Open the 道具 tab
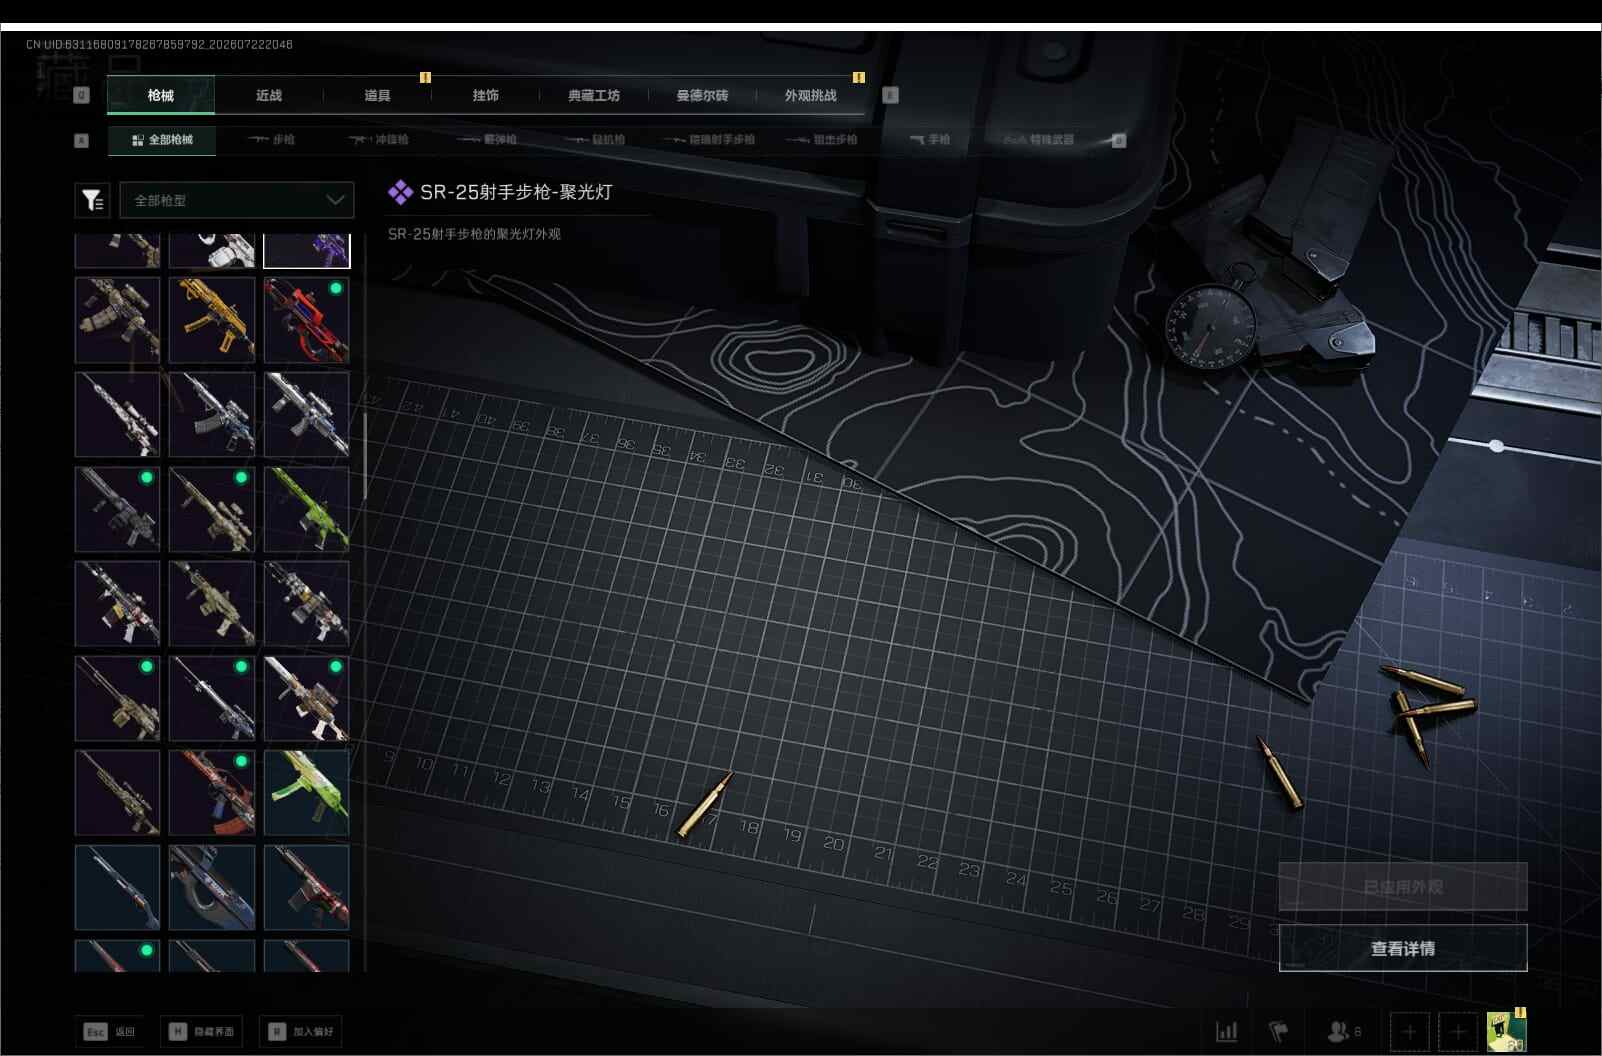 coord(377,95)
